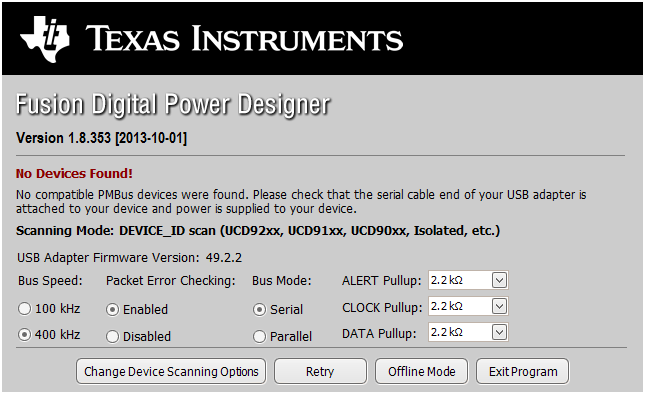Open the CLOCK Pullup dropdown arrow
The height and width of the screenshot is (395, 645).
[x=499, y=307]
